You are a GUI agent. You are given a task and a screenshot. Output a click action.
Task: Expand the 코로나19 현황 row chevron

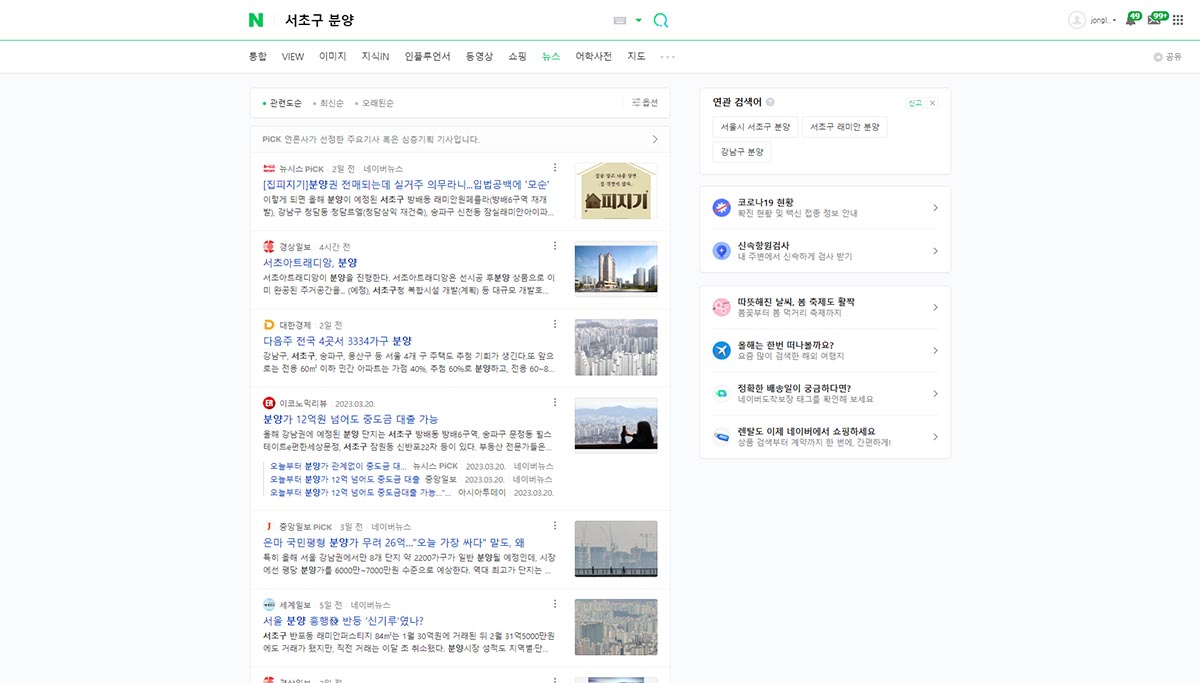coord(935,207)
